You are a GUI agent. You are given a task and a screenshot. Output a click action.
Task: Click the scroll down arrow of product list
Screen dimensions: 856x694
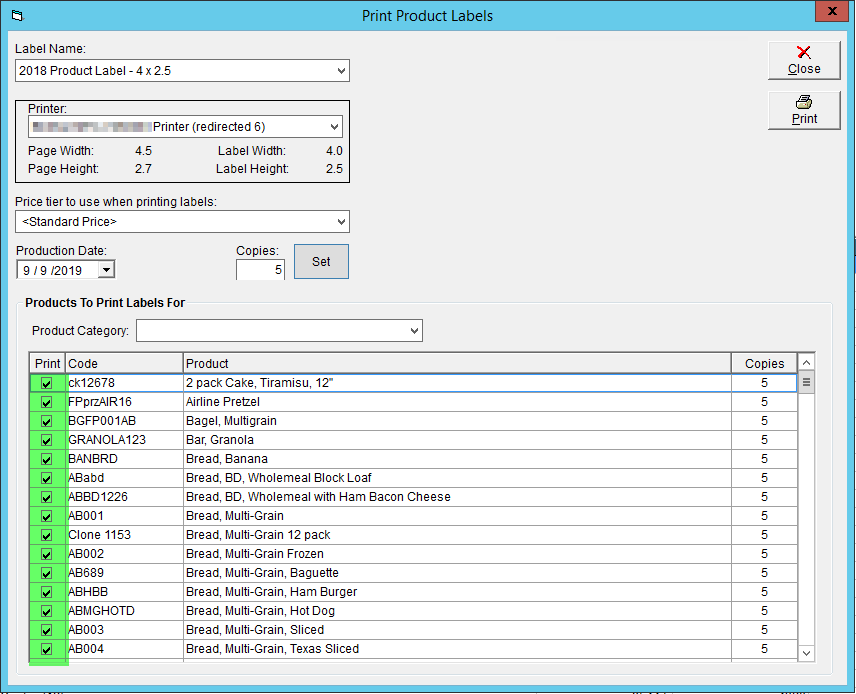click(x=806, y=653)
